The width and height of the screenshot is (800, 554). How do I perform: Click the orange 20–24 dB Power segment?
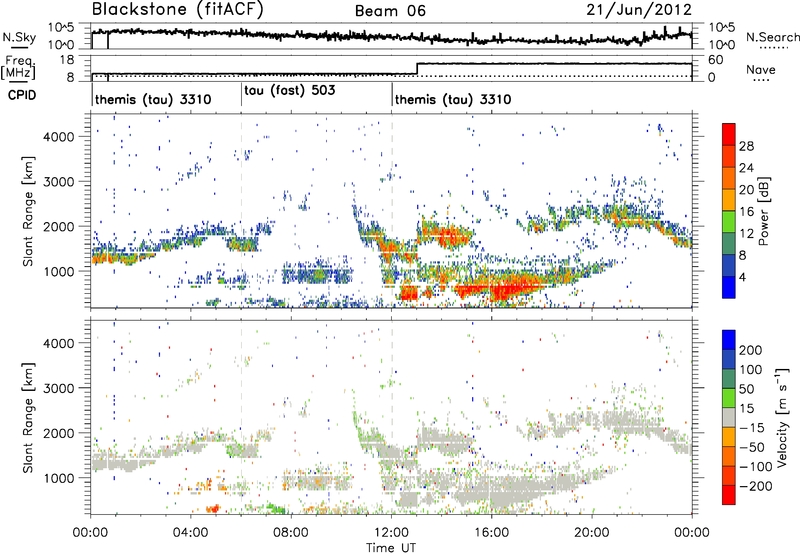tap(729, 178)
